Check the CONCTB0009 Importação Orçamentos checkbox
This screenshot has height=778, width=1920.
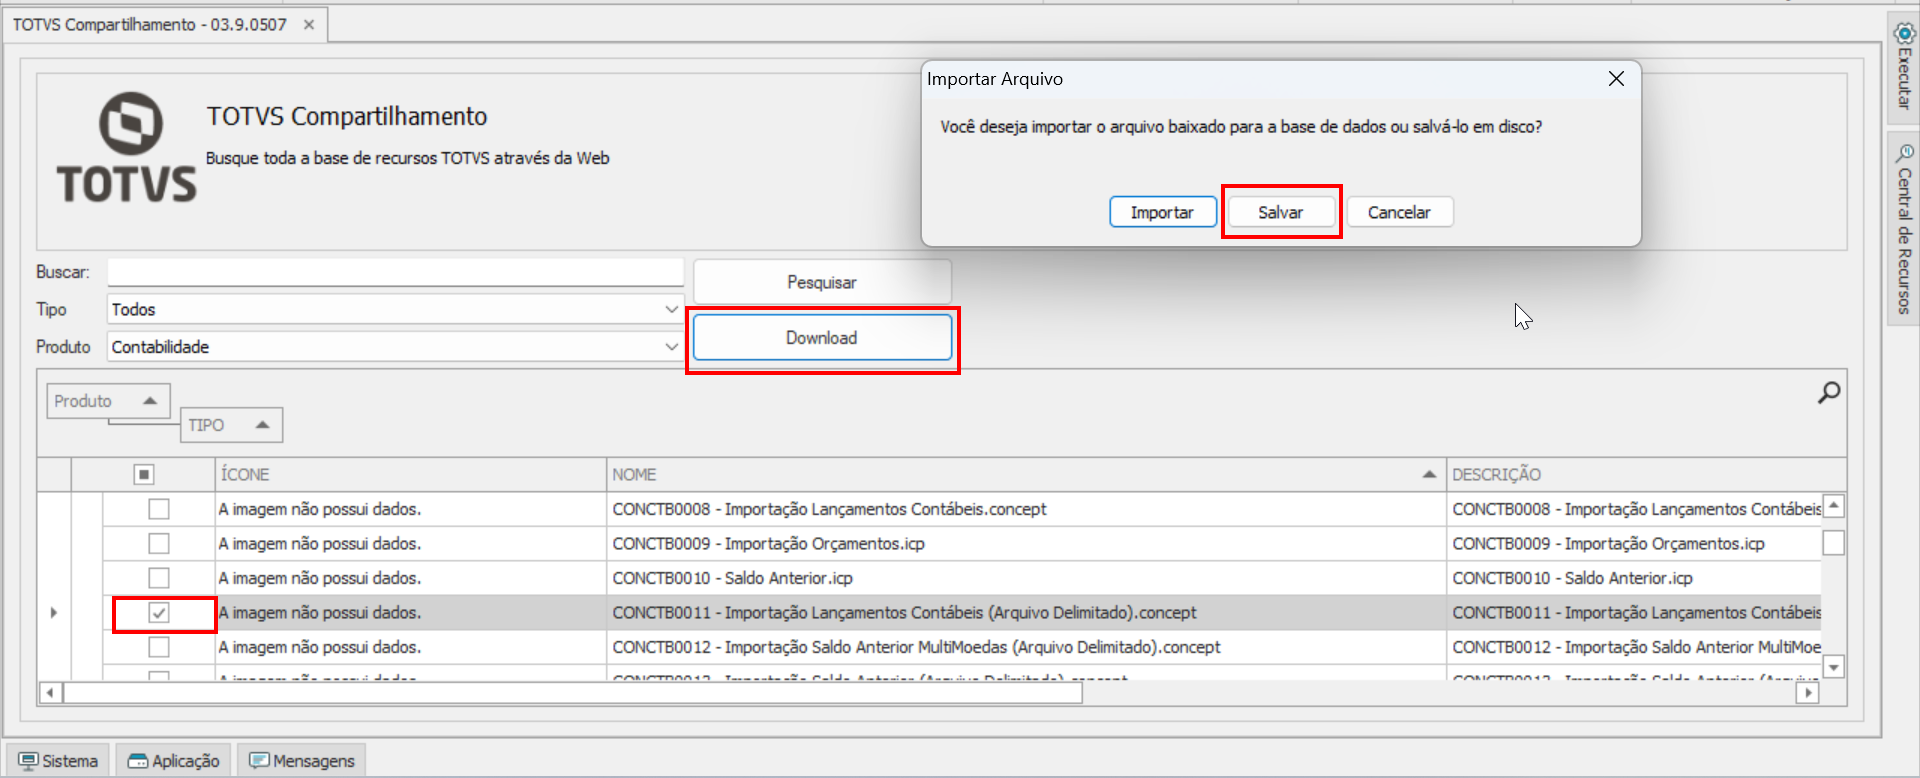(159, 543)
